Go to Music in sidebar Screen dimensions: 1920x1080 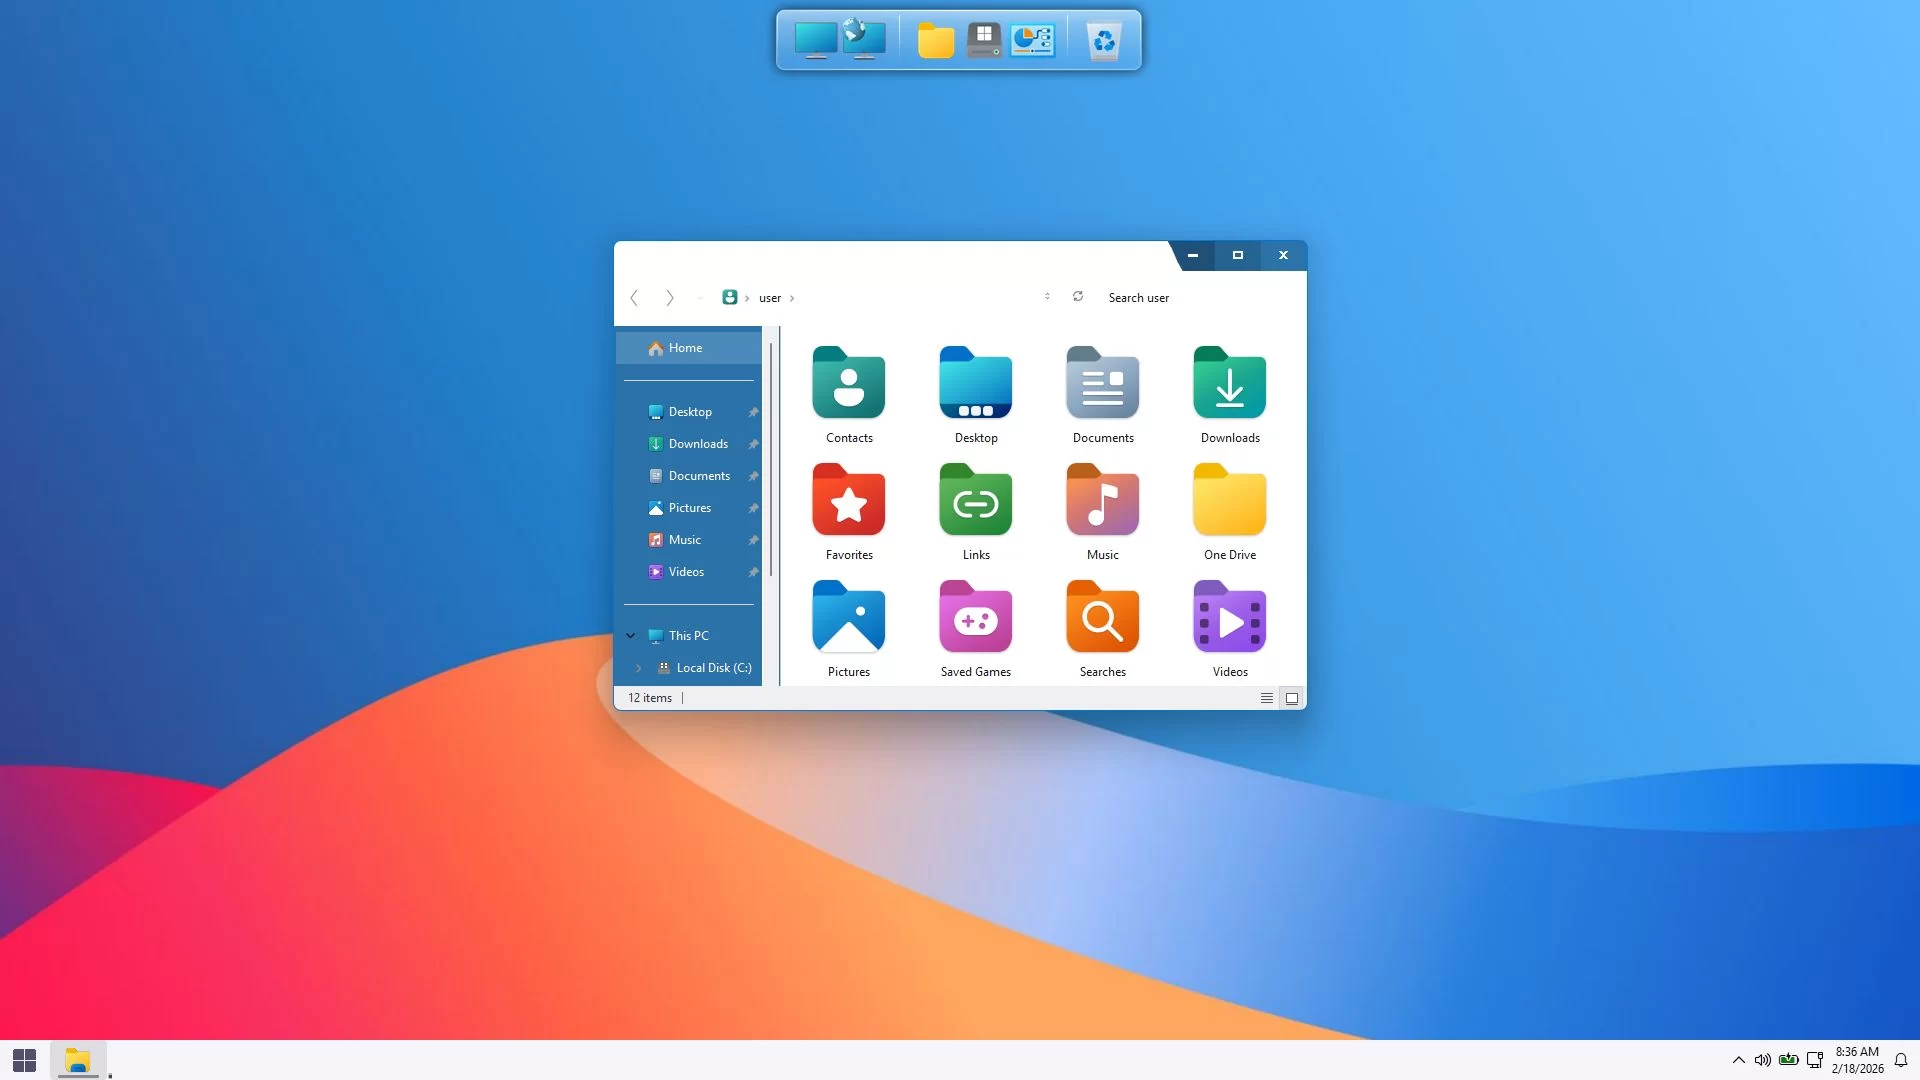(684, 540)
